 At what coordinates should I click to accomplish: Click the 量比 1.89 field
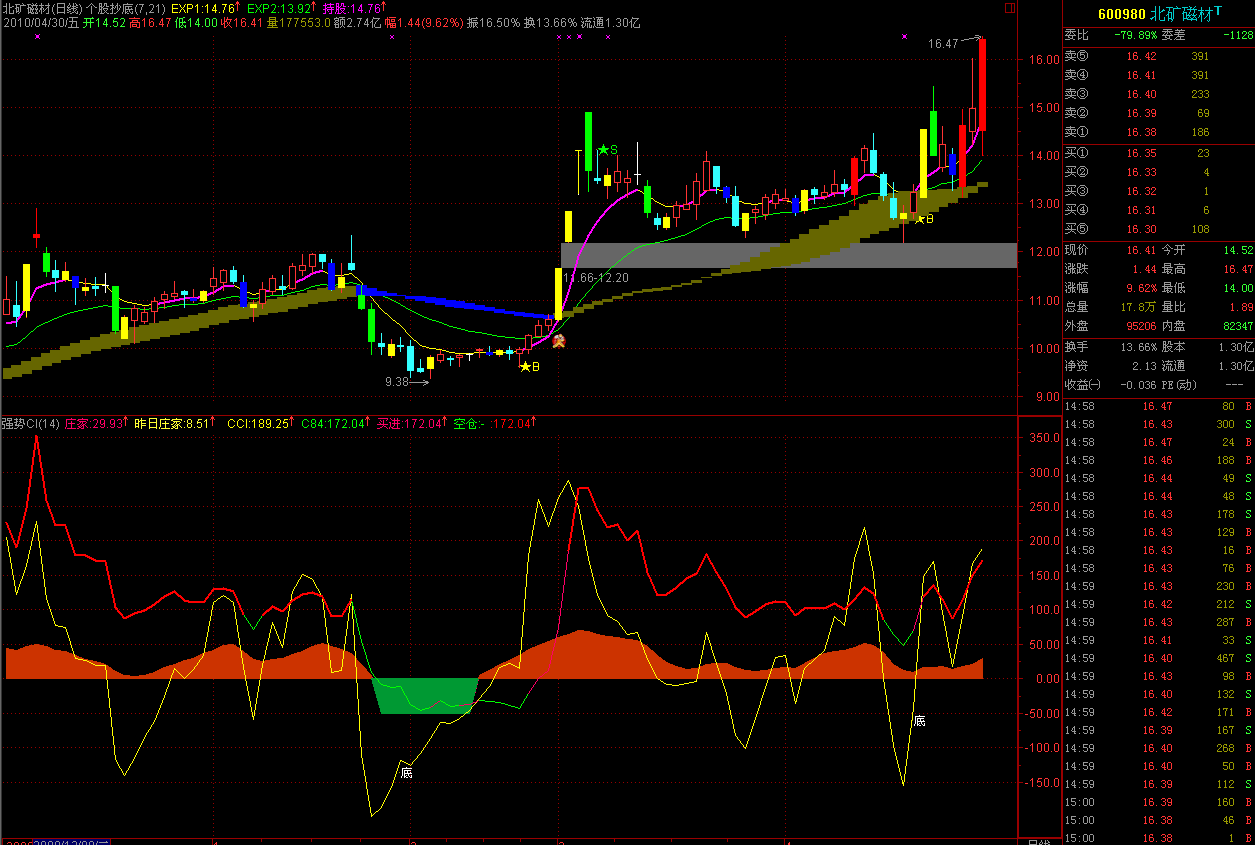point(1207,307)
